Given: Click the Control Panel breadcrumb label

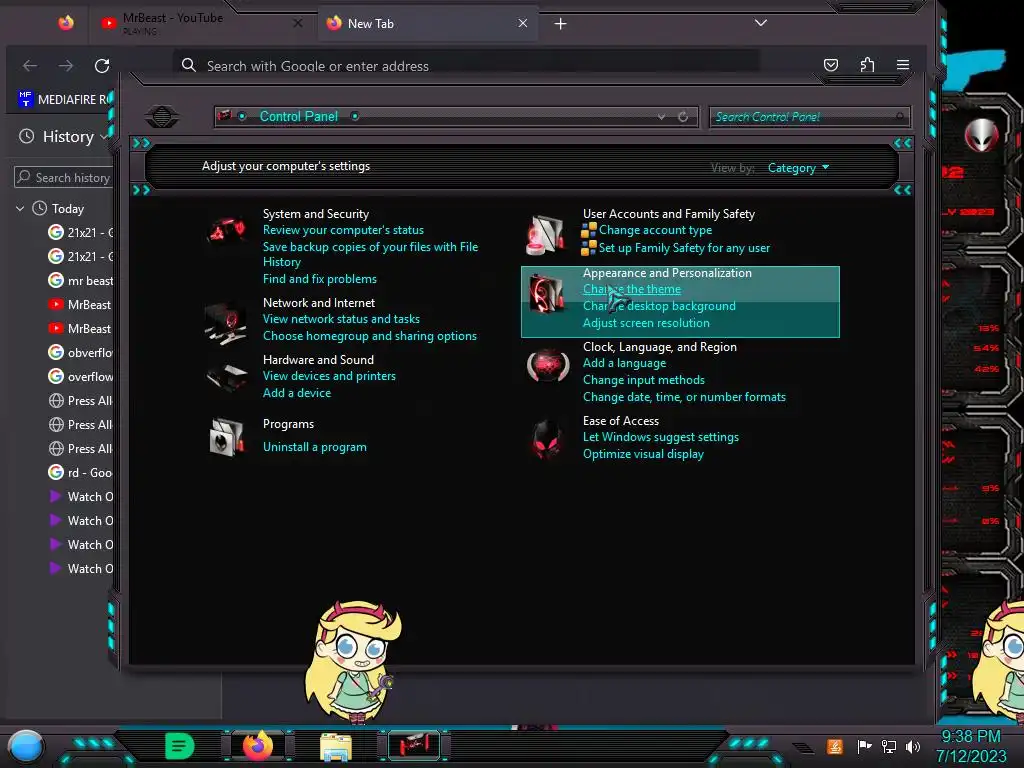Looking at the screenshot, I should click(x=298, y=116).
